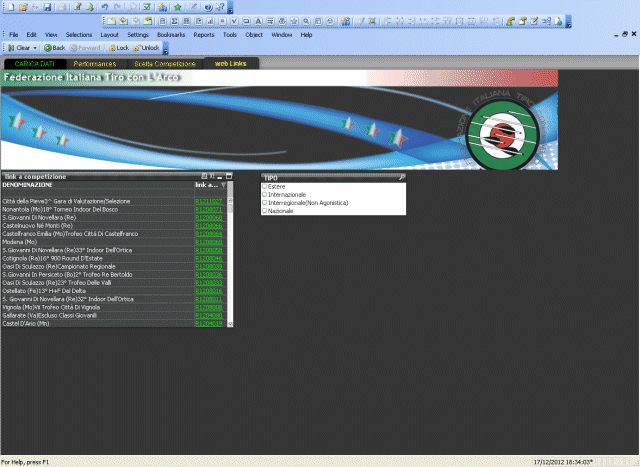
Task: Open the Bookmarks menu
Action: pyautogui.click(x=171, y=35)
